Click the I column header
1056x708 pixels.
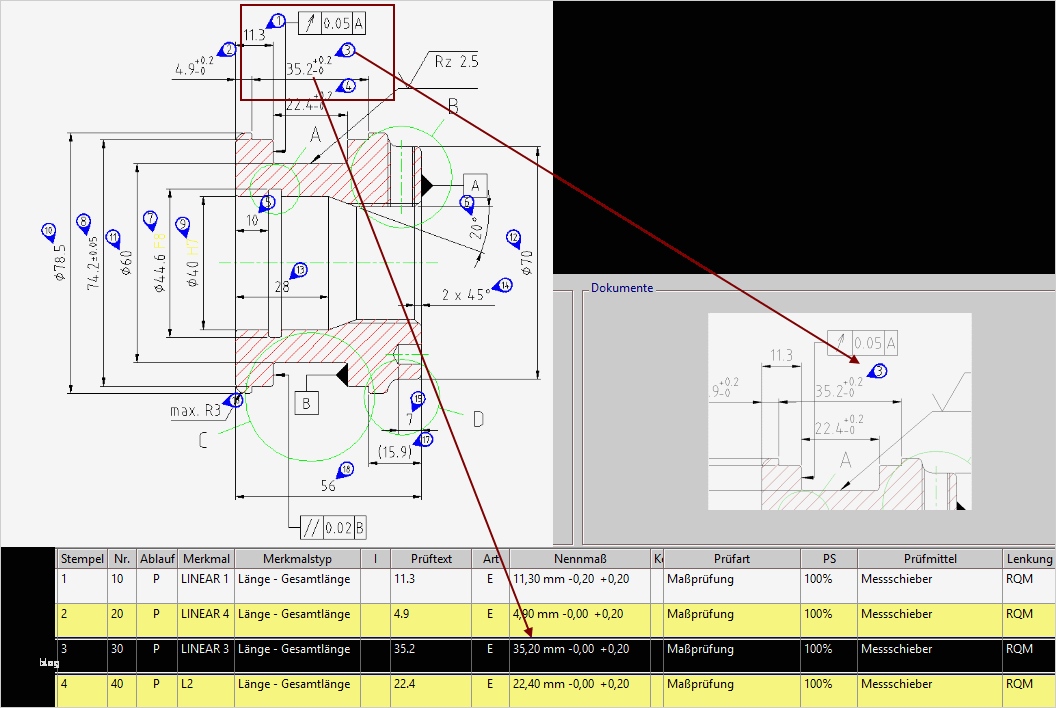375,558
